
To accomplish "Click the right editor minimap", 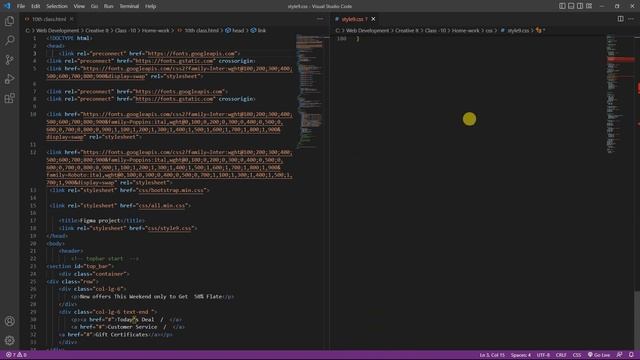I will 619,94.
